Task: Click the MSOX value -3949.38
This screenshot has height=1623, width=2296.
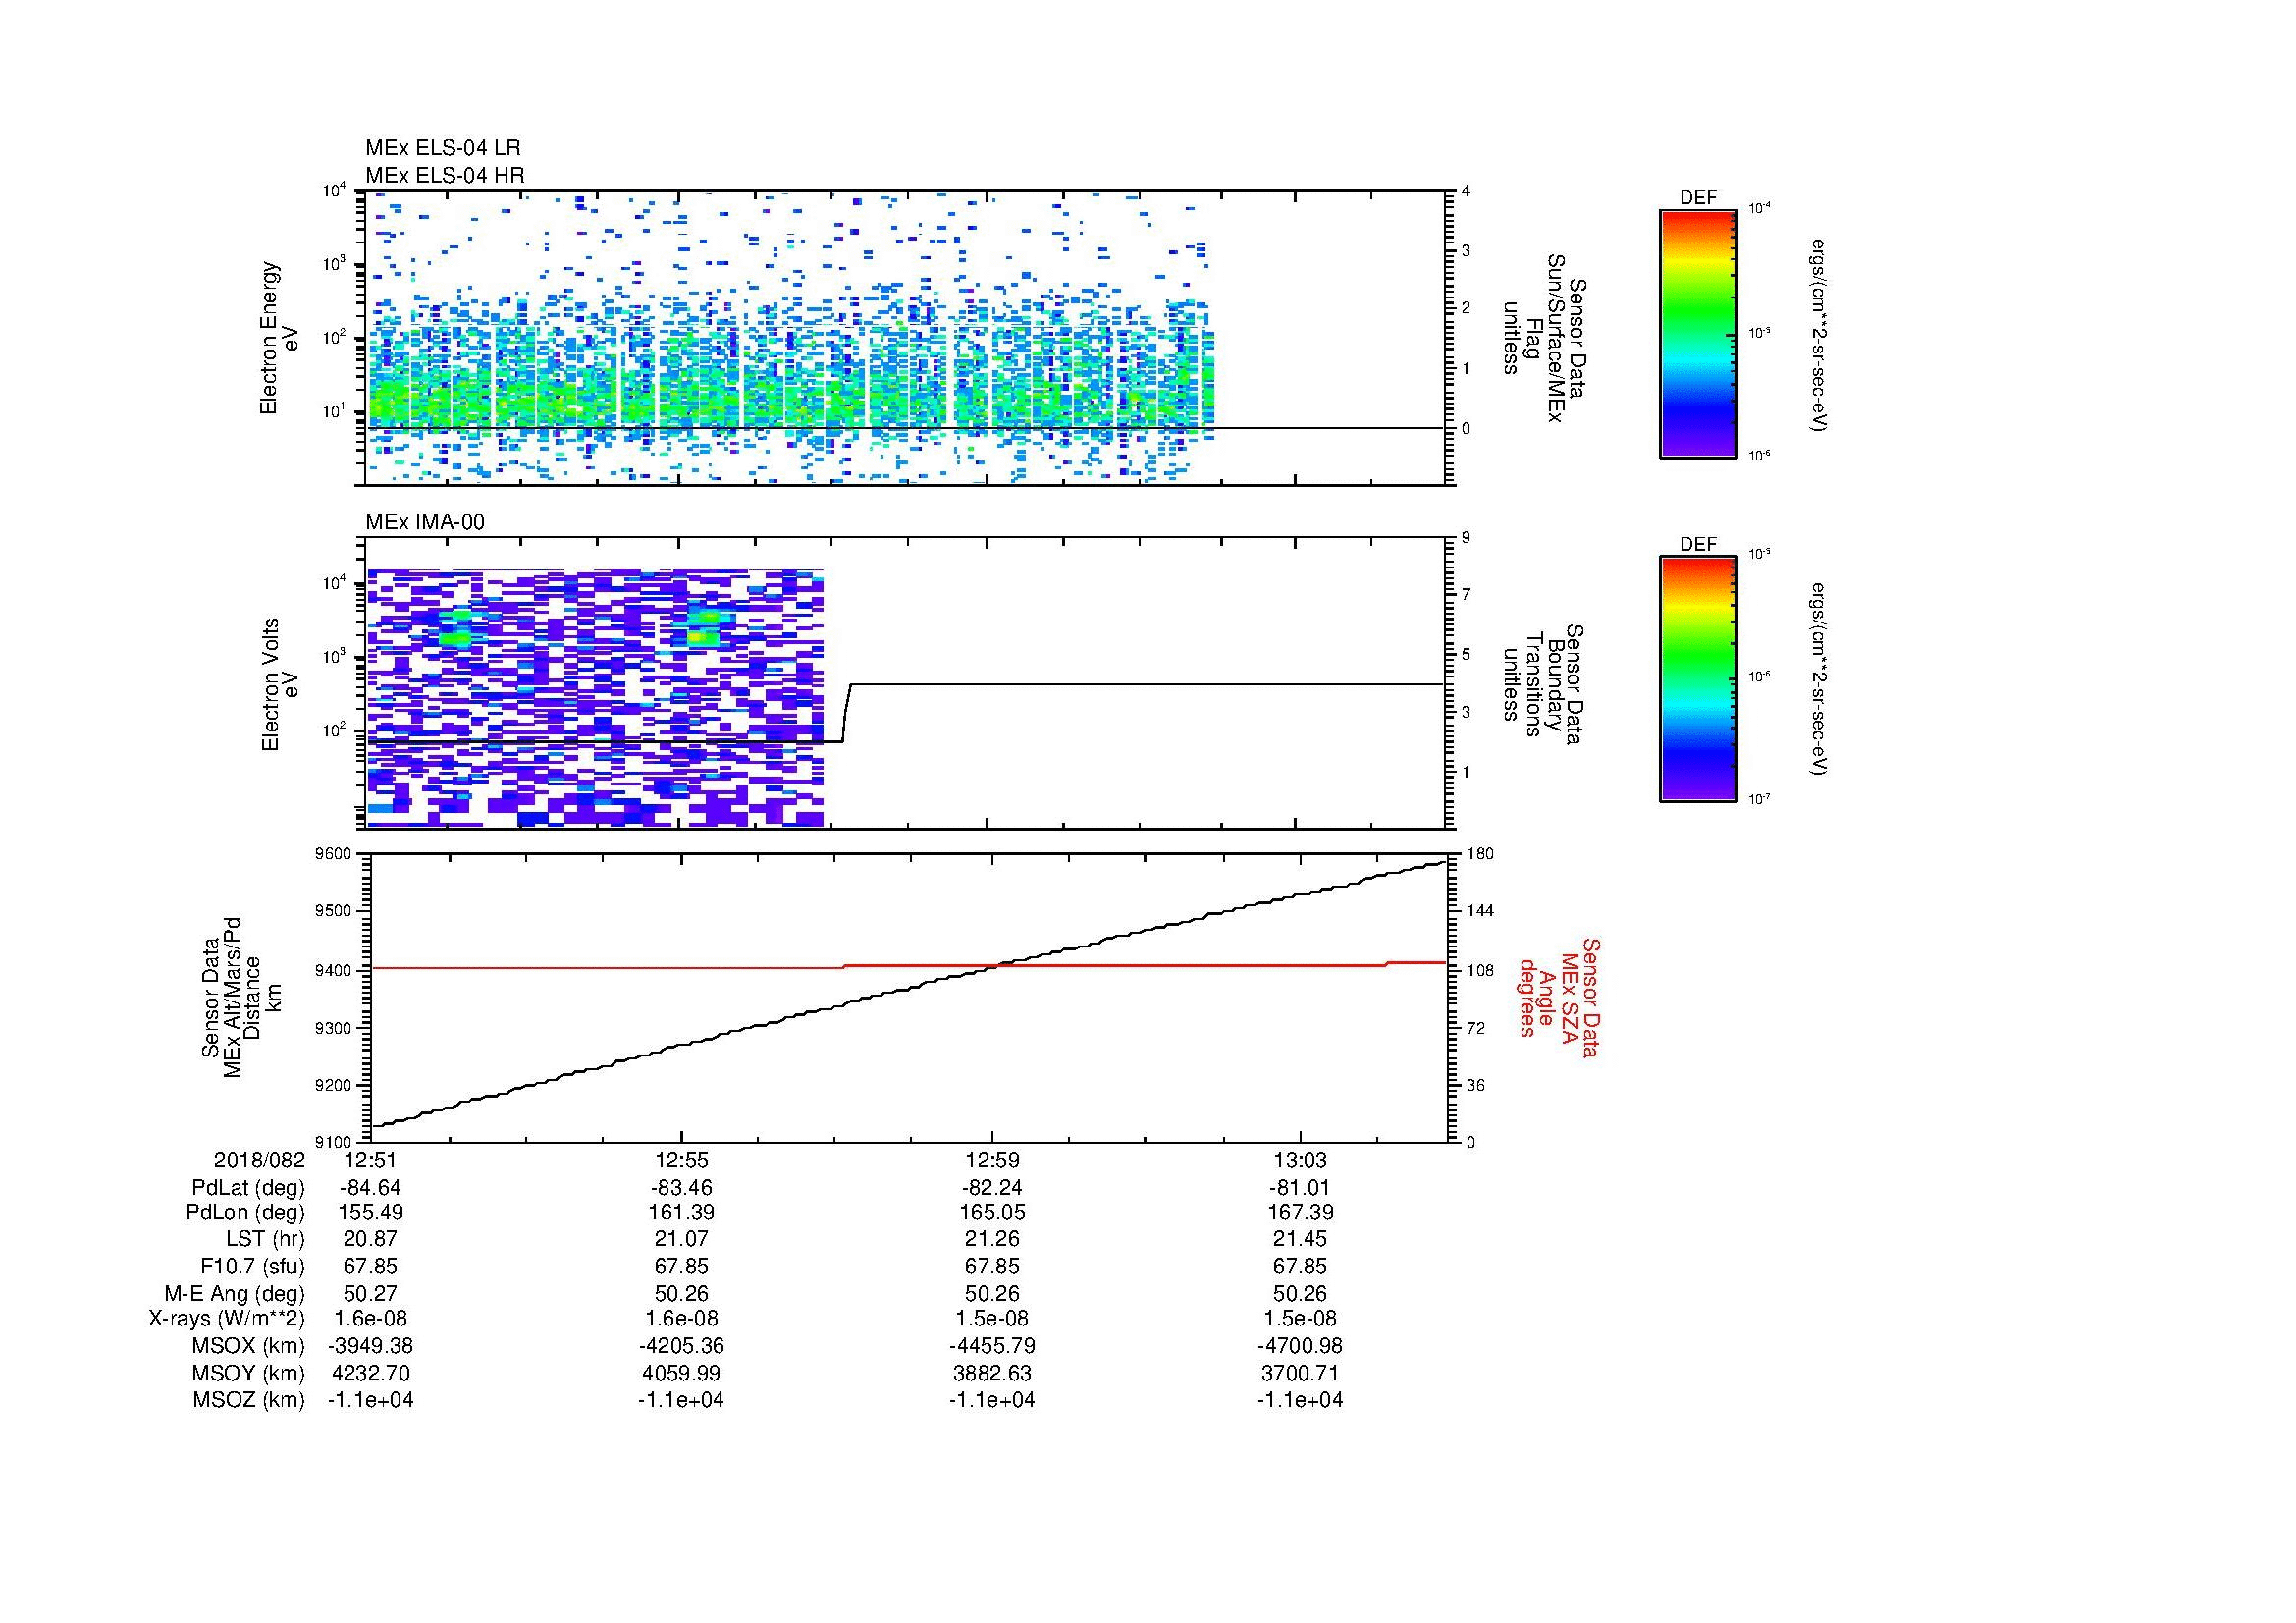Action: coord(370,1346)
